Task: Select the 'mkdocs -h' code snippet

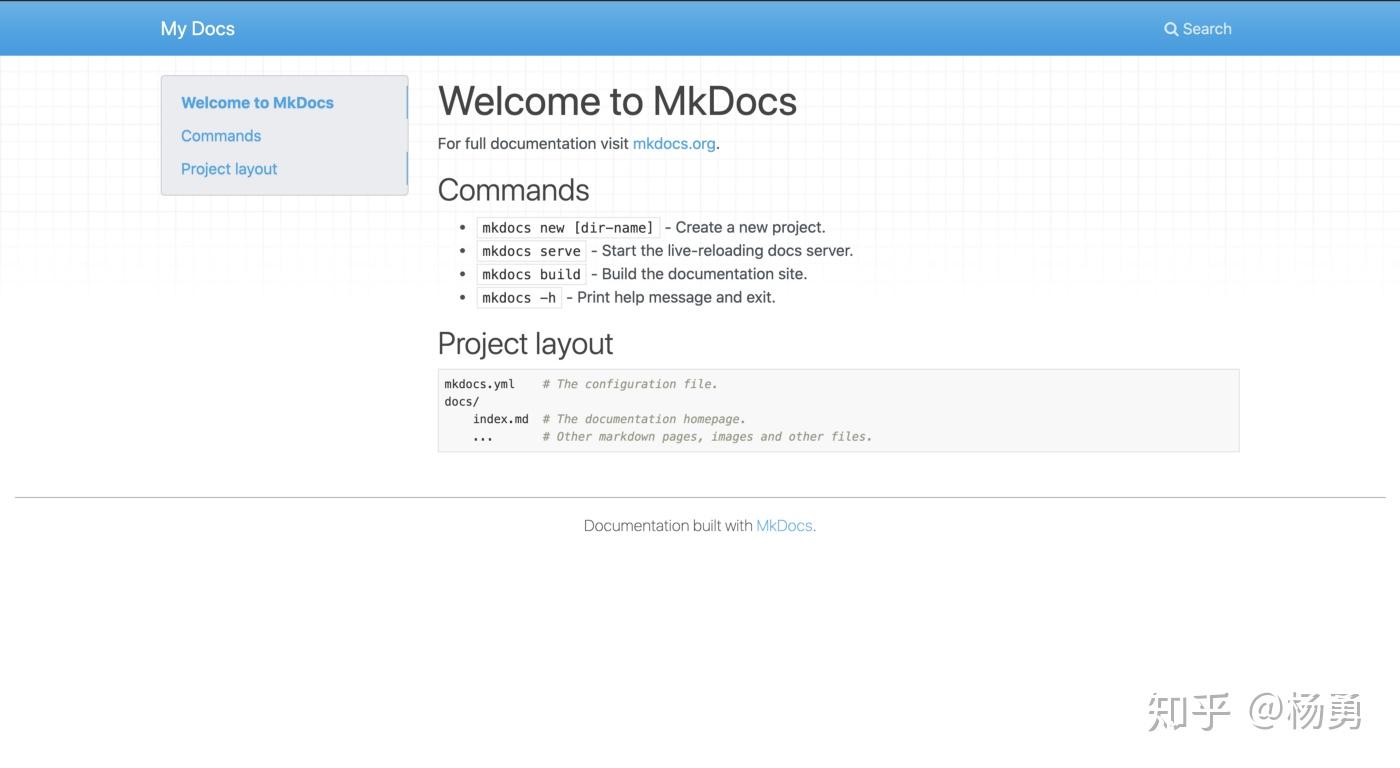Action: [x=519, y=298]
